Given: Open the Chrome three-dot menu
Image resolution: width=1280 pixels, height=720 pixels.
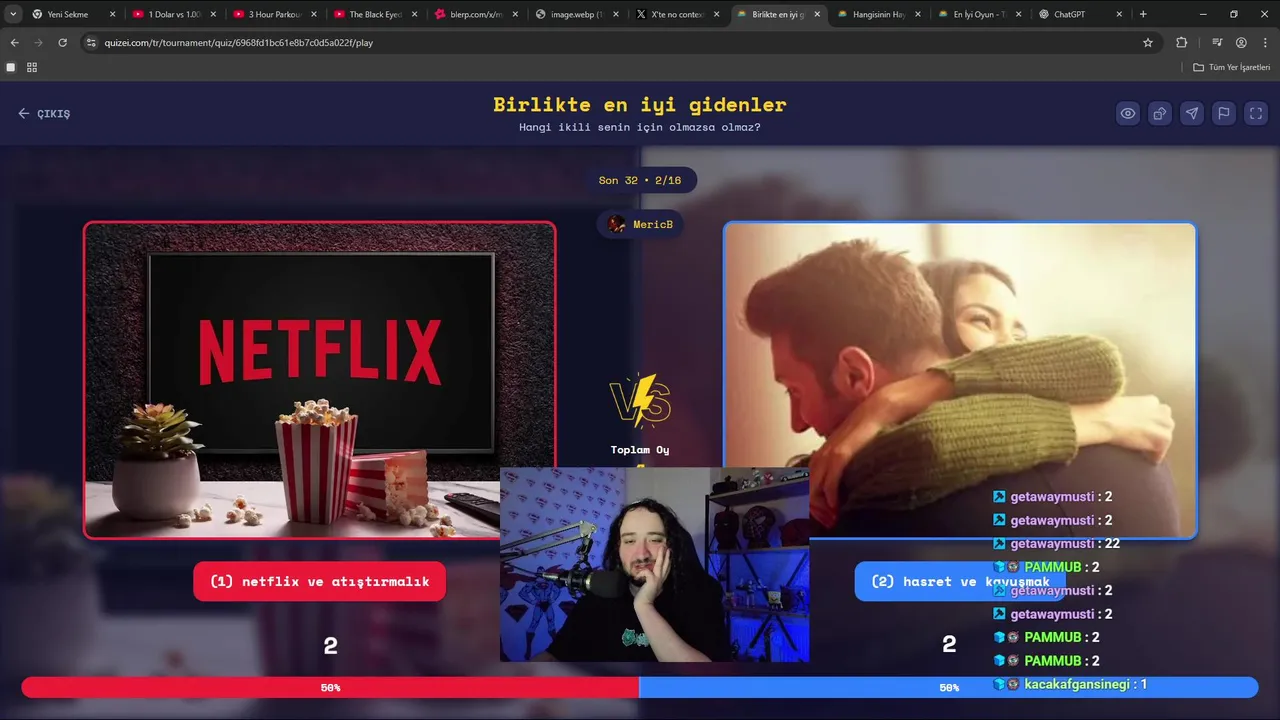Looking at the screenshot, I should pyautogui.click(x=1265, y=43).
